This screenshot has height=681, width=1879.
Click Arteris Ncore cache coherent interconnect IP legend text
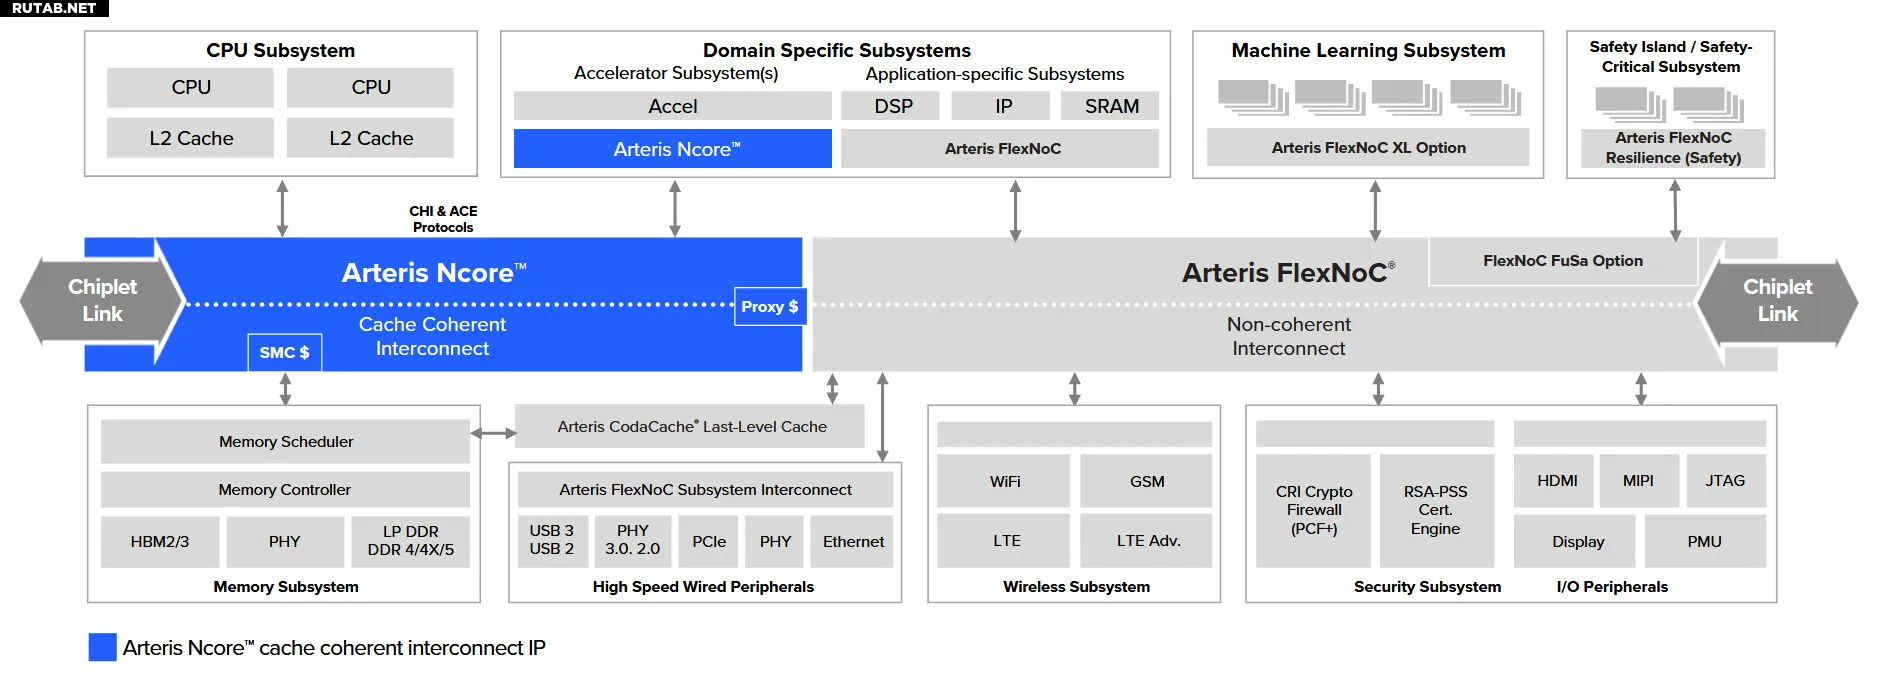tap(334, 648)
